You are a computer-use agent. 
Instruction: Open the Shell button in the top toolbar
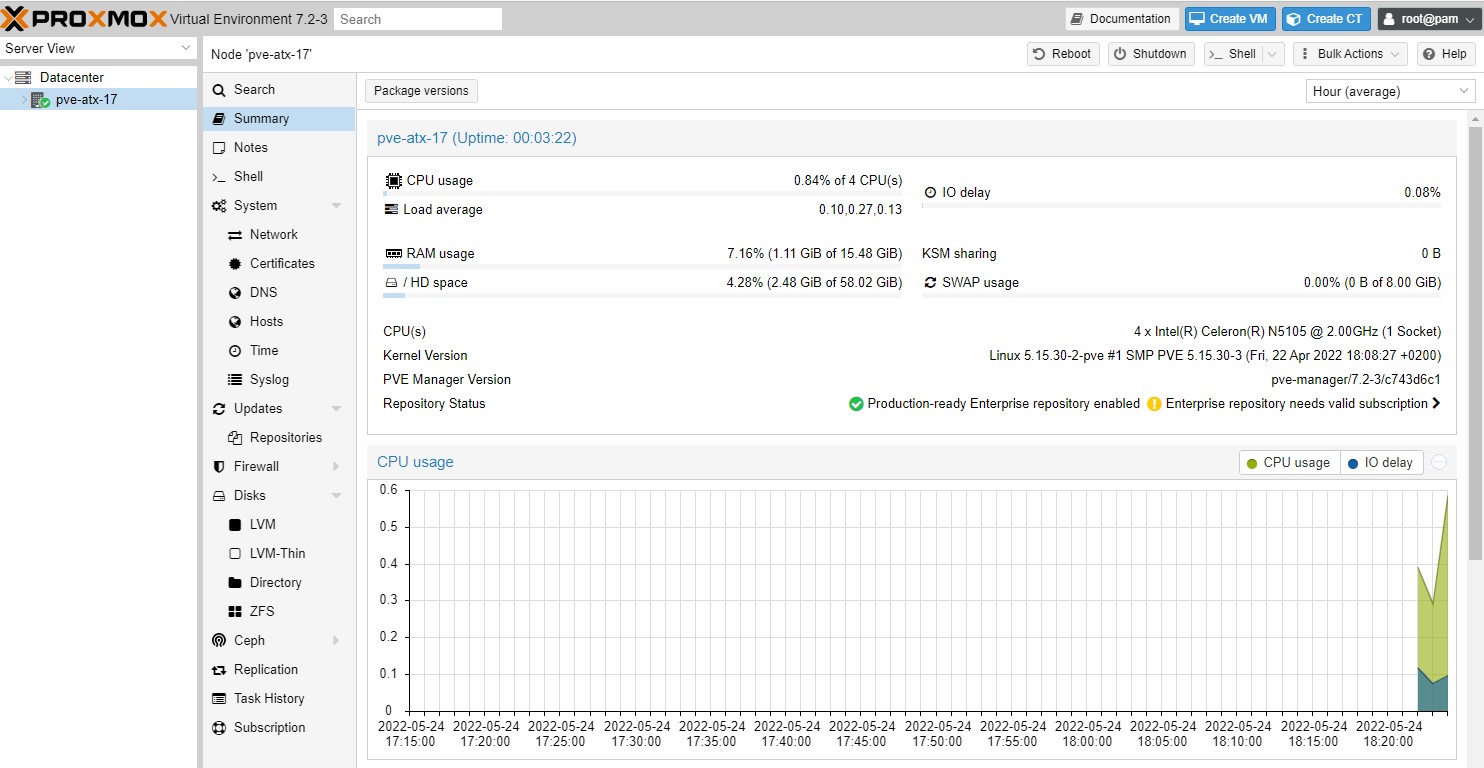tap(1234, 54)
